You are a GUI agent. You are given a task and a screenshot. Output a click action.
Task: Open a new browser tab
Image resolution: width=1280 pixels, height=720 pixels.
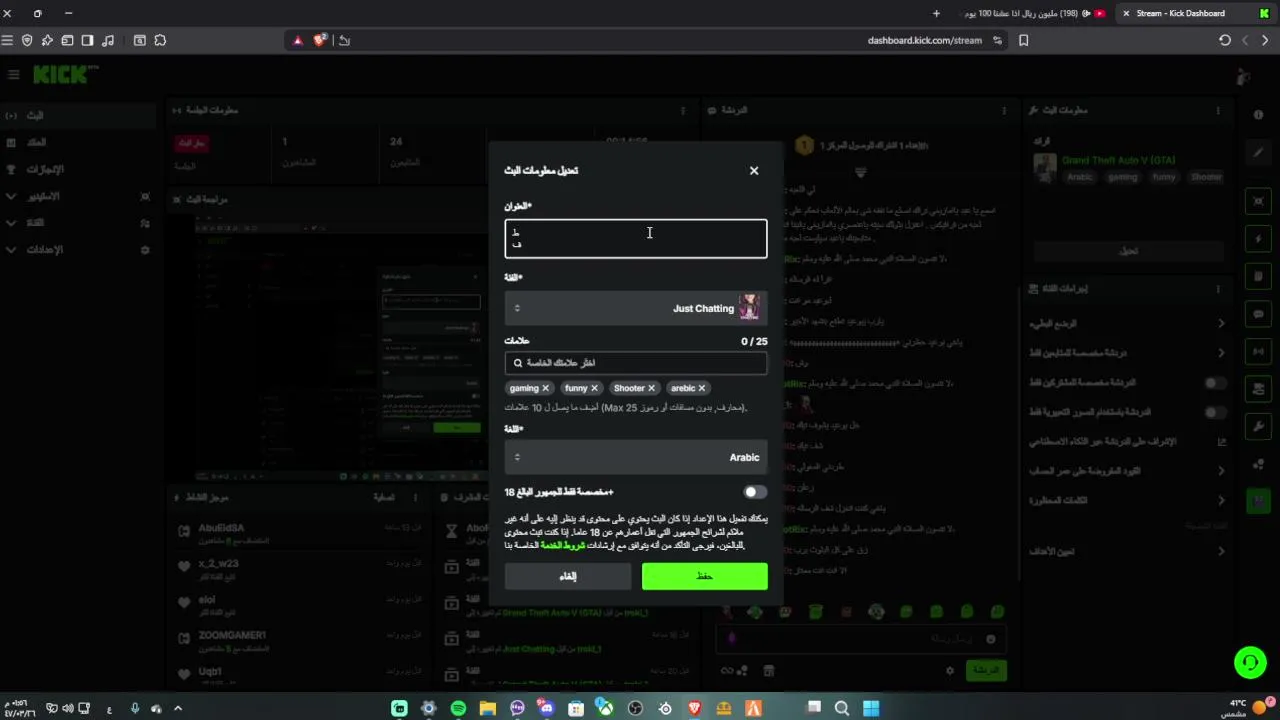tap(936, 13)
